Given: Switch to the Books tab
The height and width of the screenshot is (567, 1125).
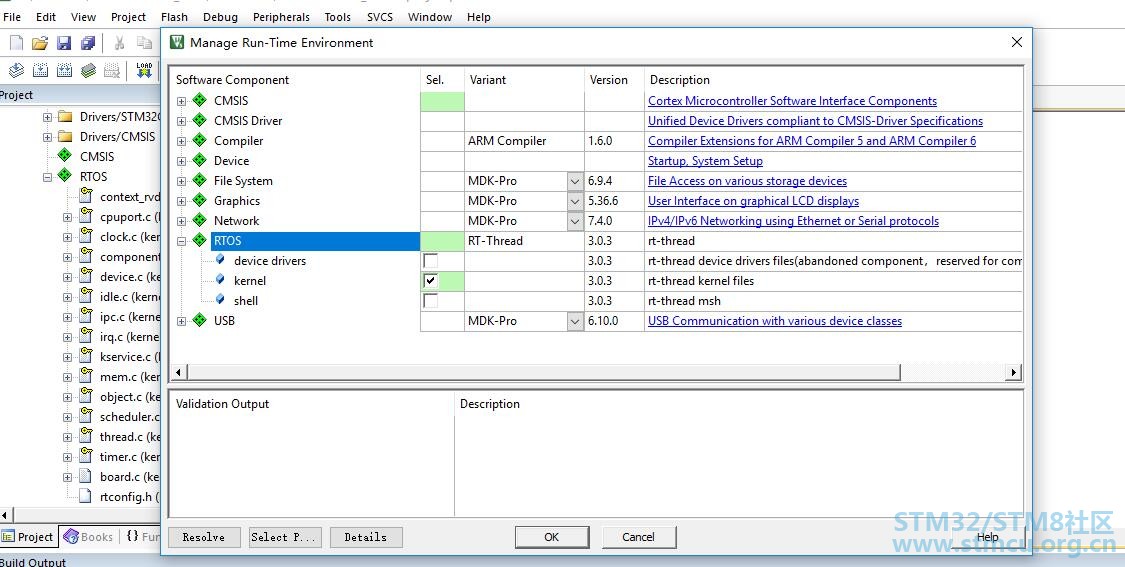Looking at the screenshot, I should pyautogui.click(x=88, y=536).
